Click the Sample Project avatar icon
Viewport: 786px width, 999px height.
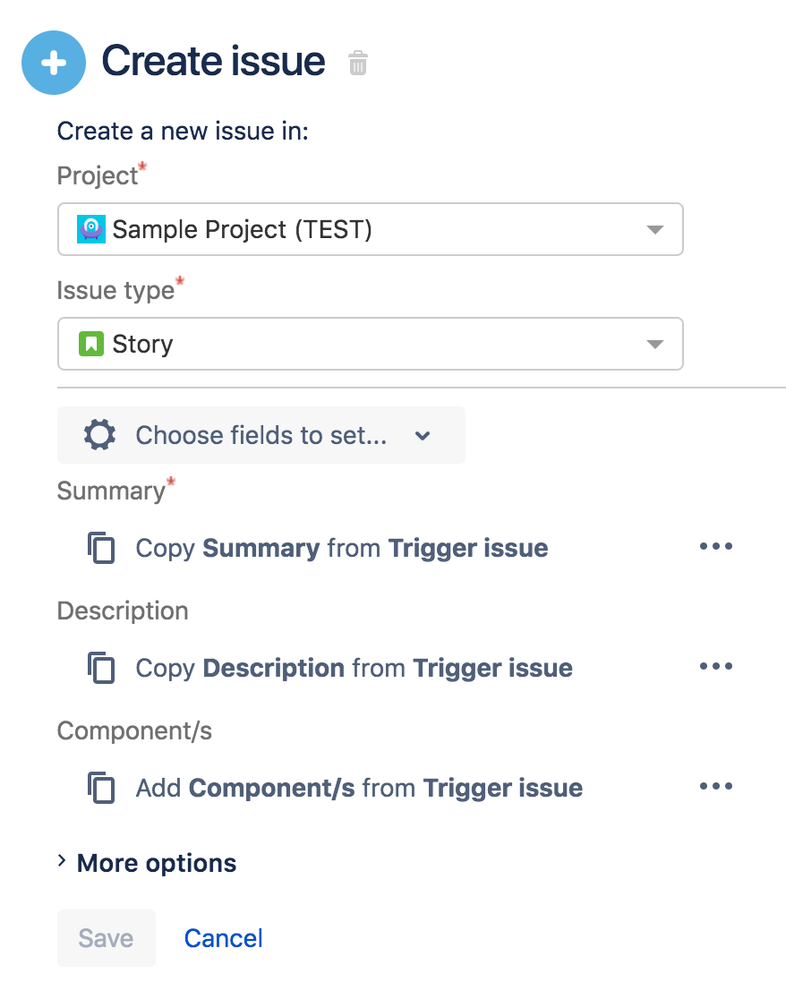click(92, 230)
